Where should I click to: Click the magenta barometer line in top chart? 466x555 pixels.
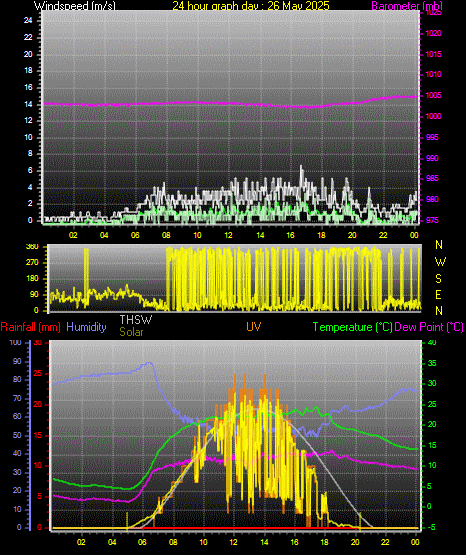tap(230, 103)
